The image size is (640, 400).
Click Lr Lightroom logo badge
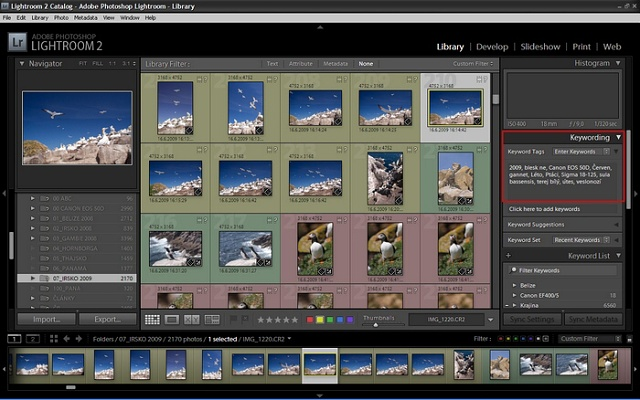point(17,42)
